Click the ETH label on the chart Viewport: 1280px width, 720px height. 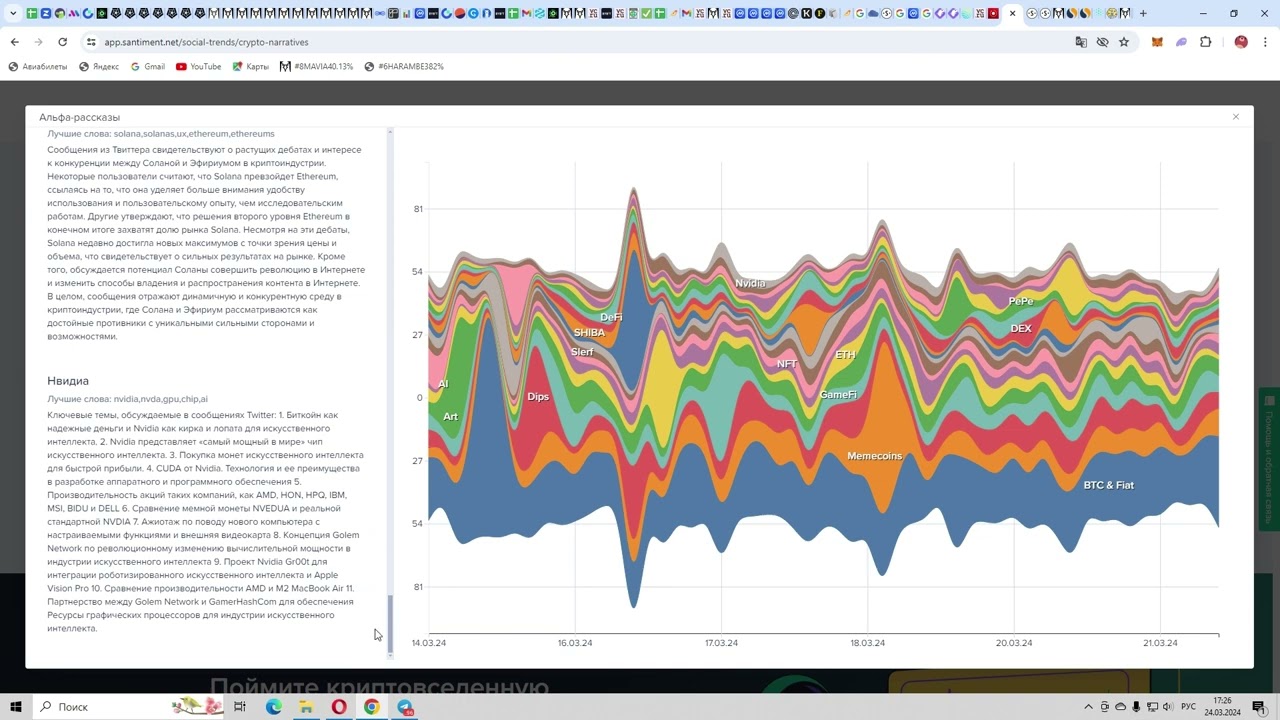click(x=846, y=355)
